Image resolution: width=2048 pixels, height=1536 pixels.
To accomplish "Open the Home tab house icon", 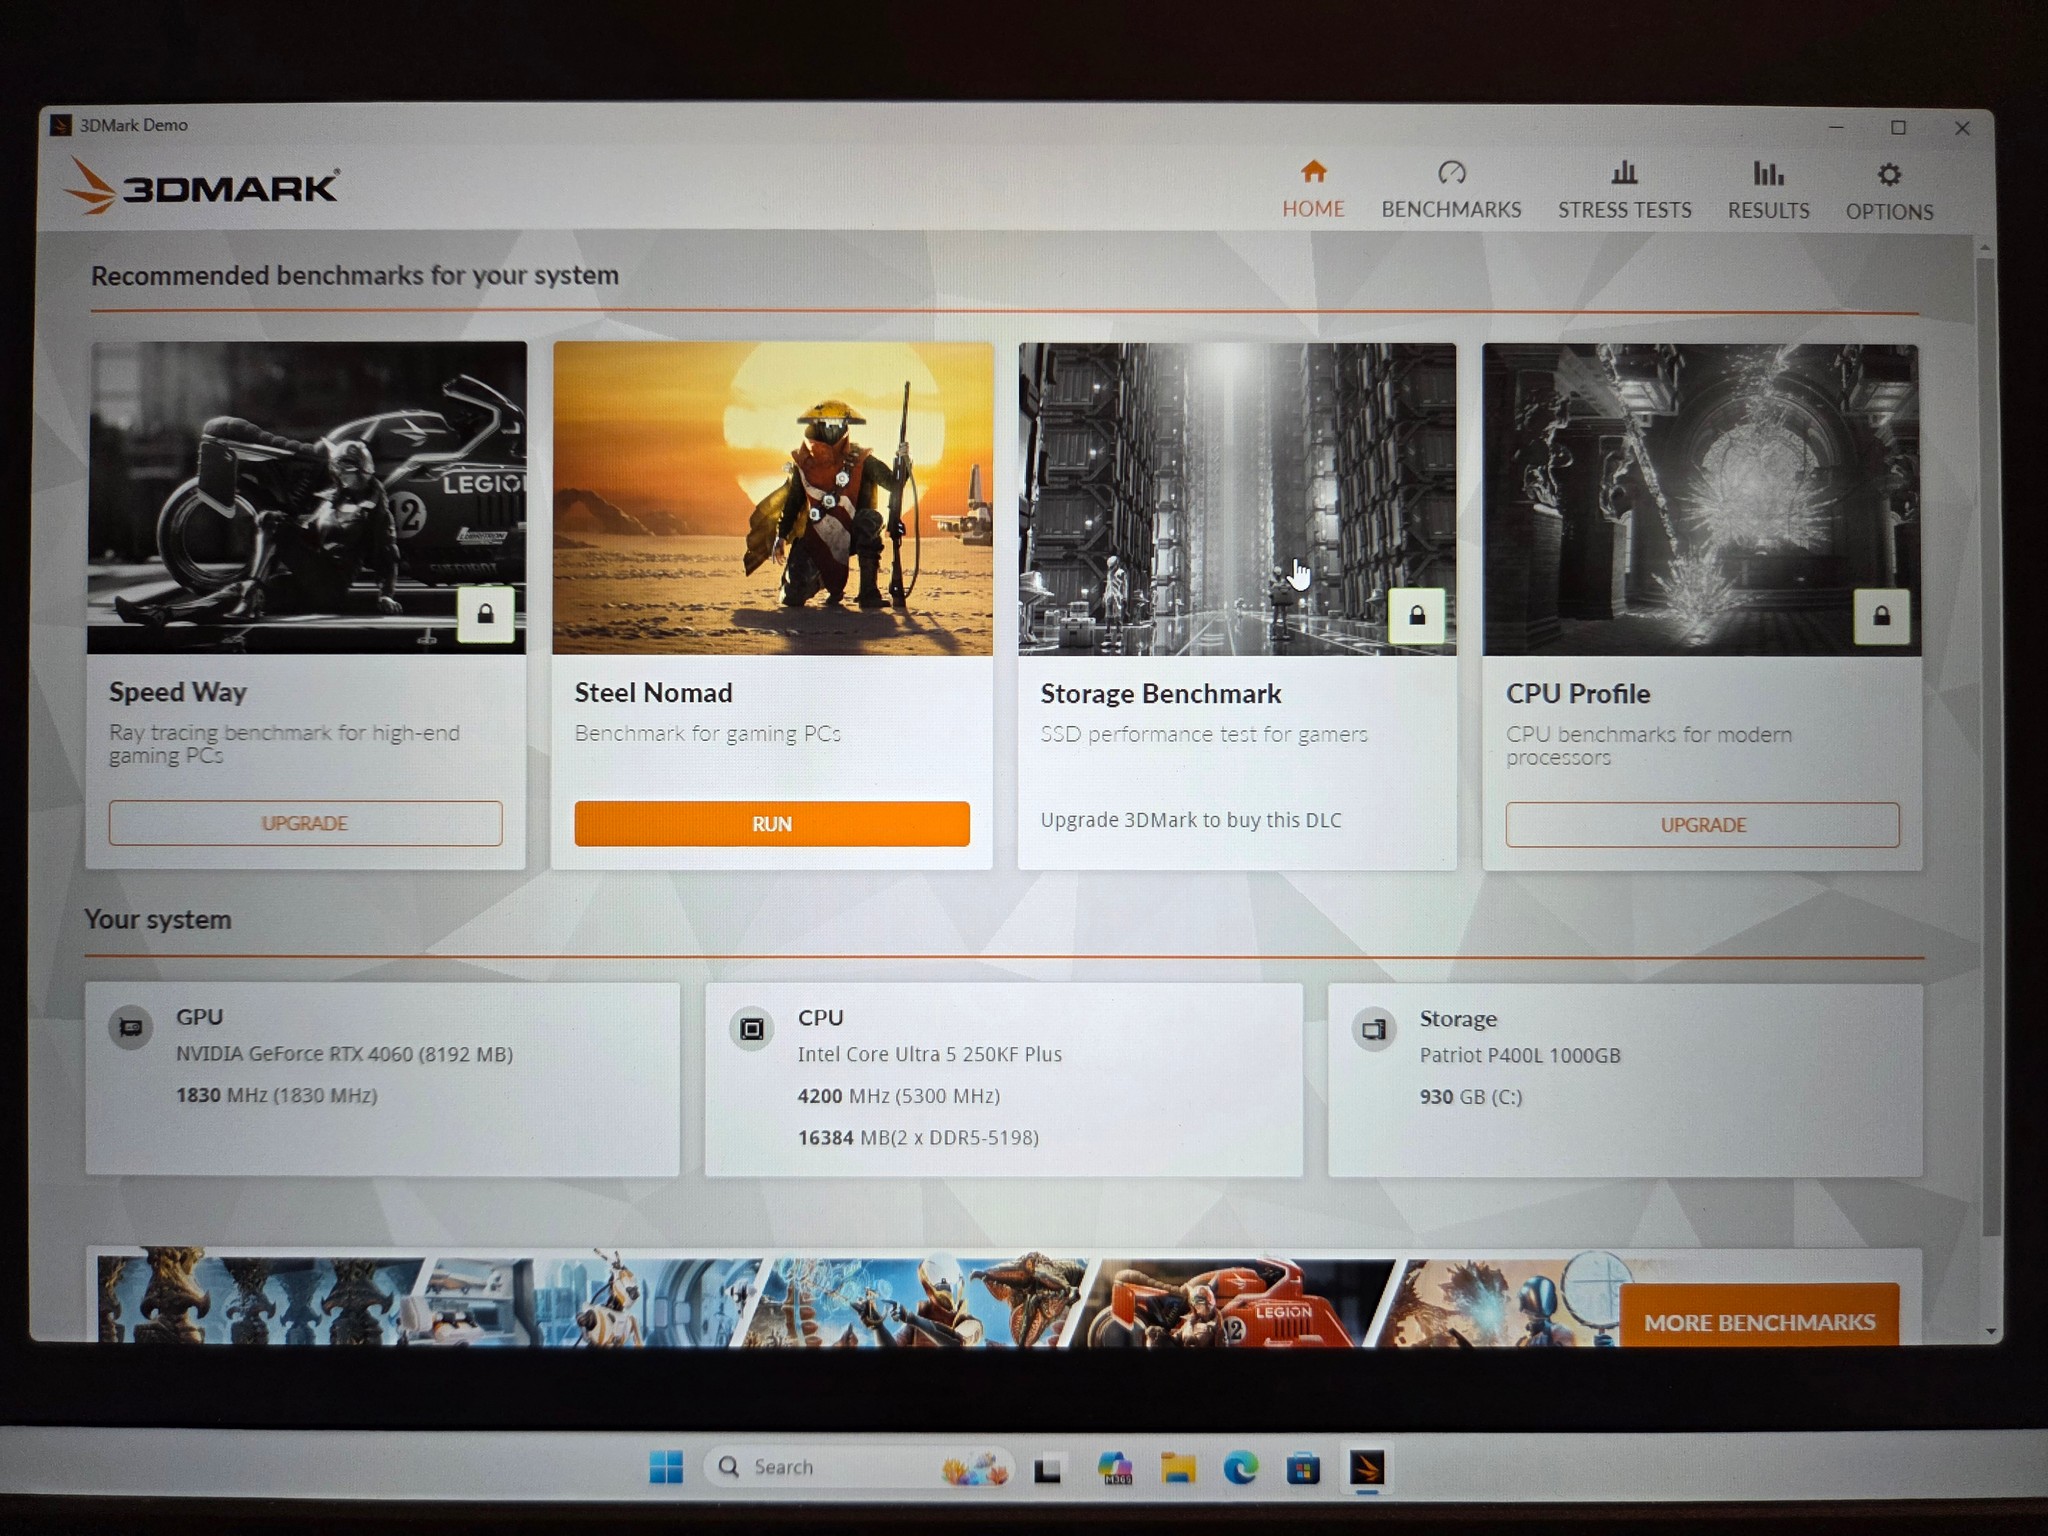I will pos(1313,172).
